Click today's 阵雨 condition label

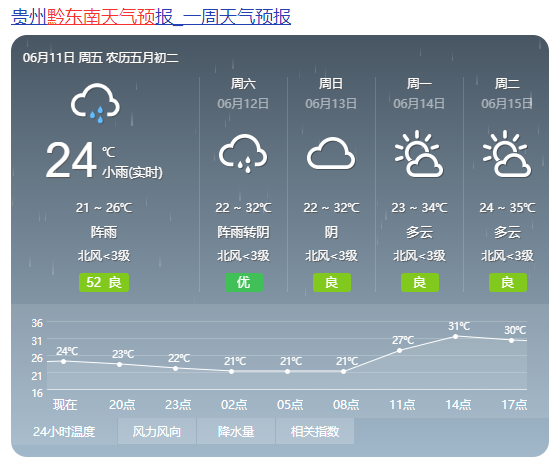(104, 232)
